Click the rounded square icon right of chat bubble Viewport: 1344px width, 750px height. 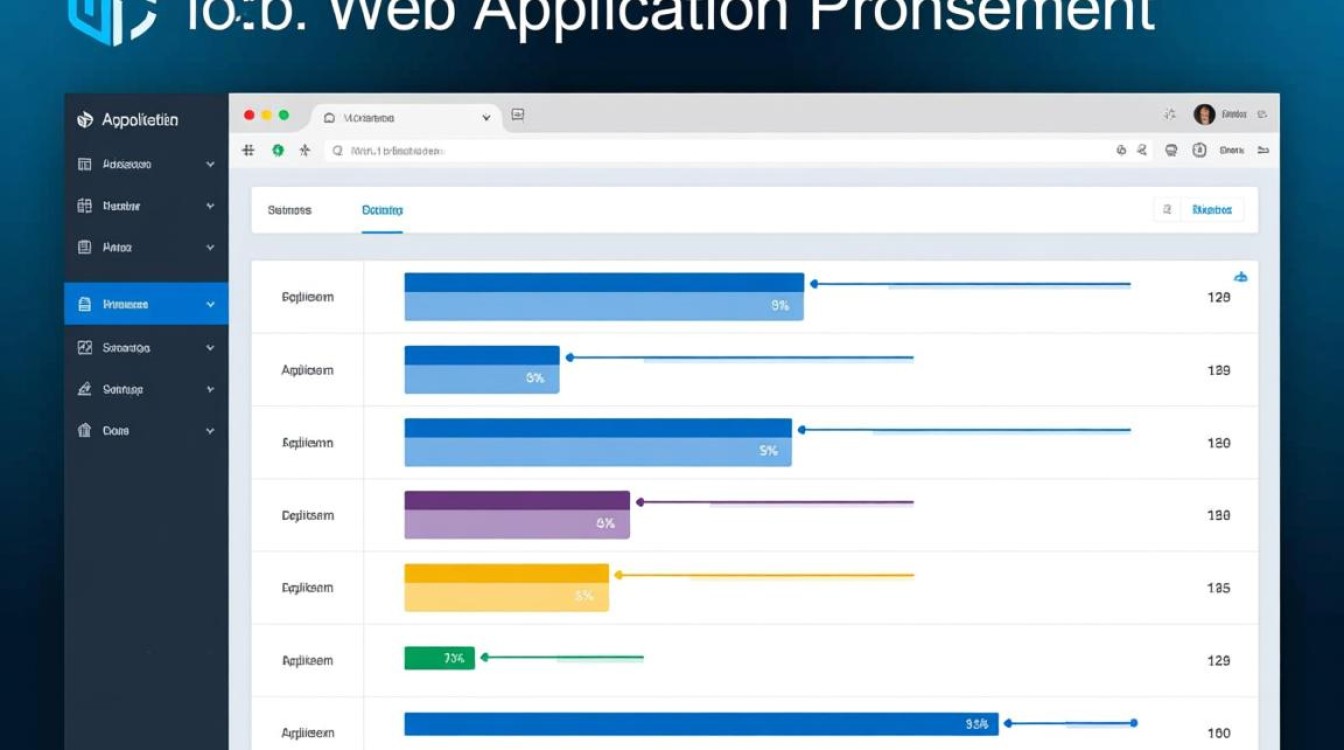1199,150
